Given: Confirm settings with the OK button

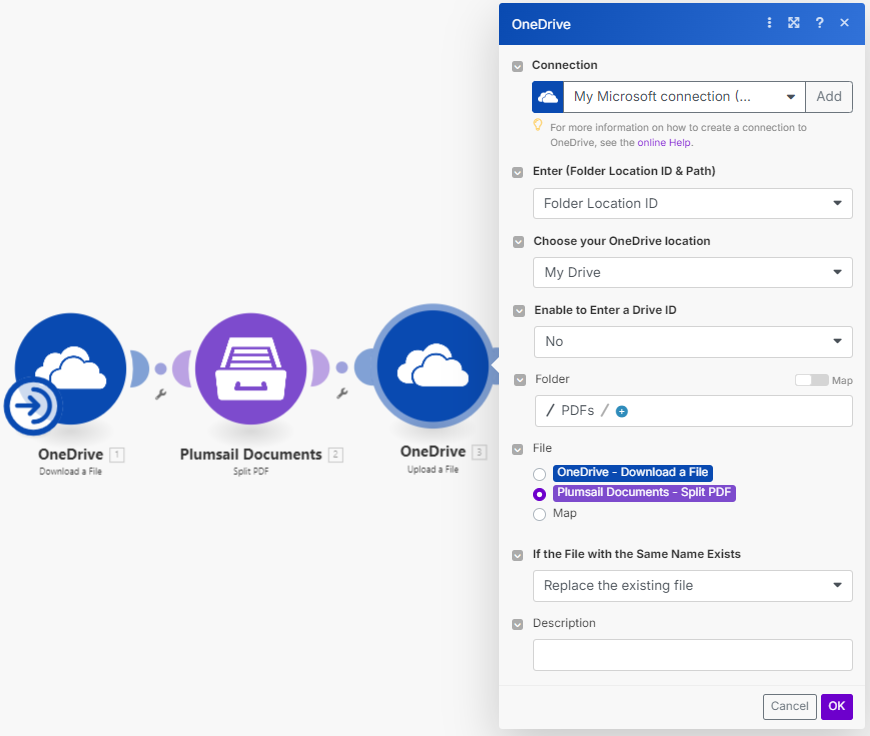Looking at the screenshot, I should (x=837, y=706).
